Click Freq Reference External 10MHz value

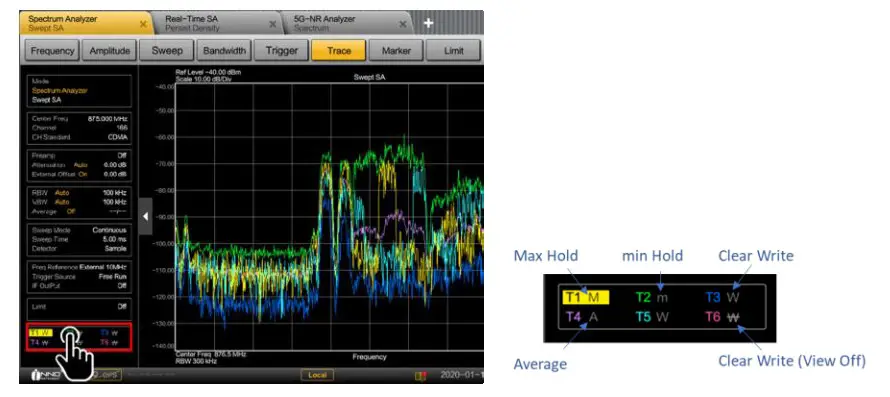point(102,268)
